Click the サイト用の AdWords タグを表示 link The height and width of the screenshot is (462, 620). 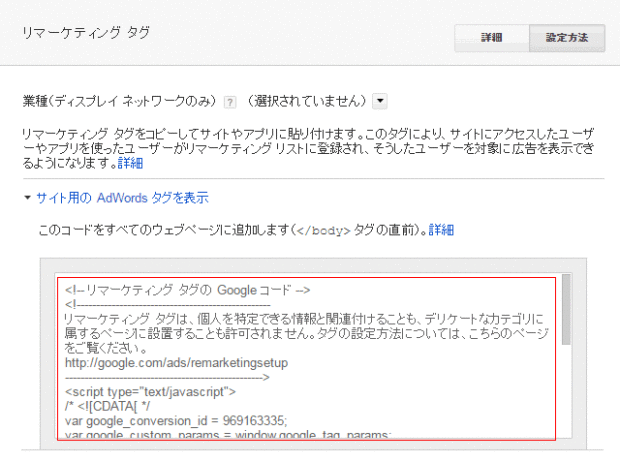(x=122, y=198)
